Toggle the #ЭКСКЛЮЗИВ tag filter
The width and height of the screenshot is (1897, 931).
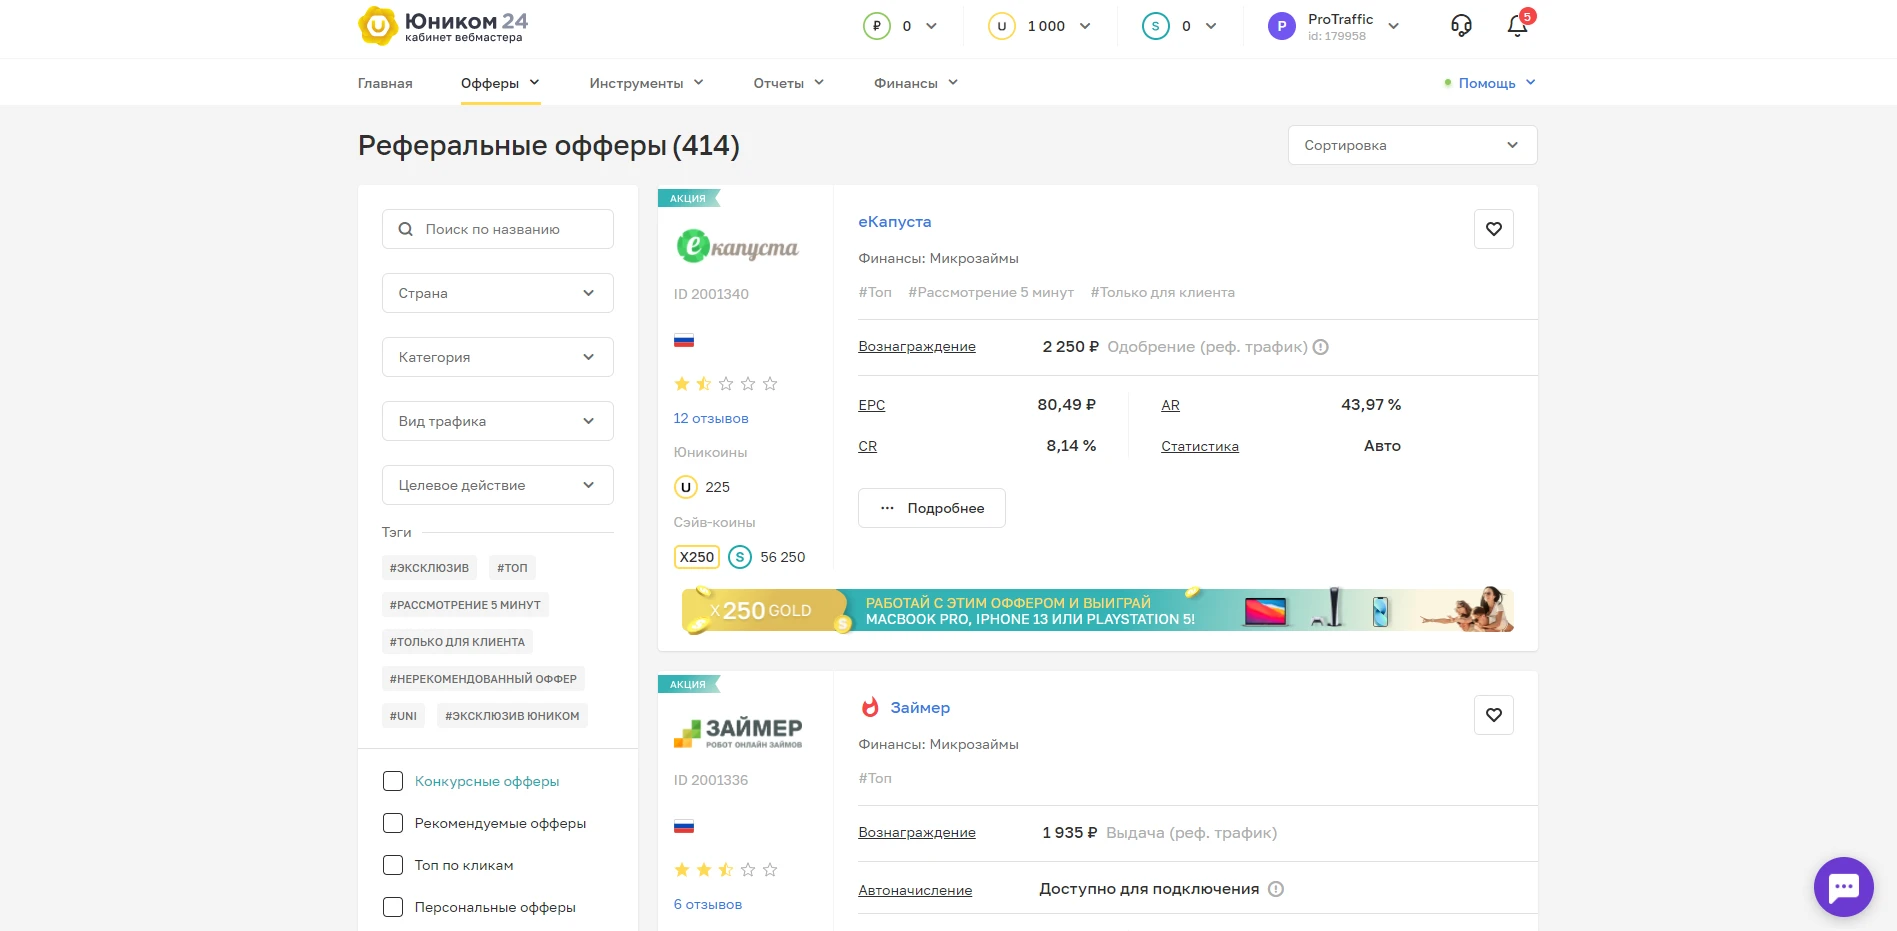[x=429, y=568]
